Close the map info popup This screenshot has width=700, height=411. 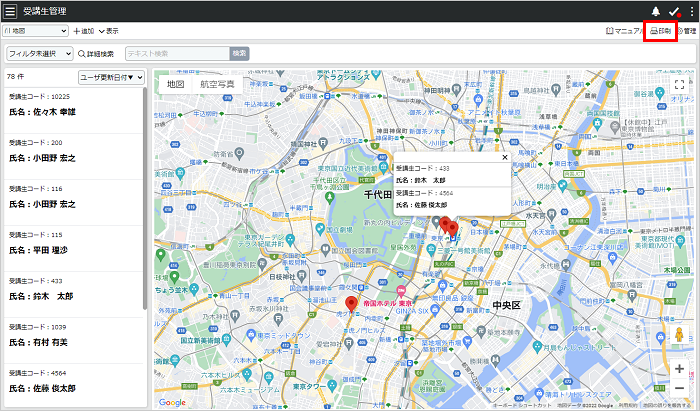click(505, 157)
